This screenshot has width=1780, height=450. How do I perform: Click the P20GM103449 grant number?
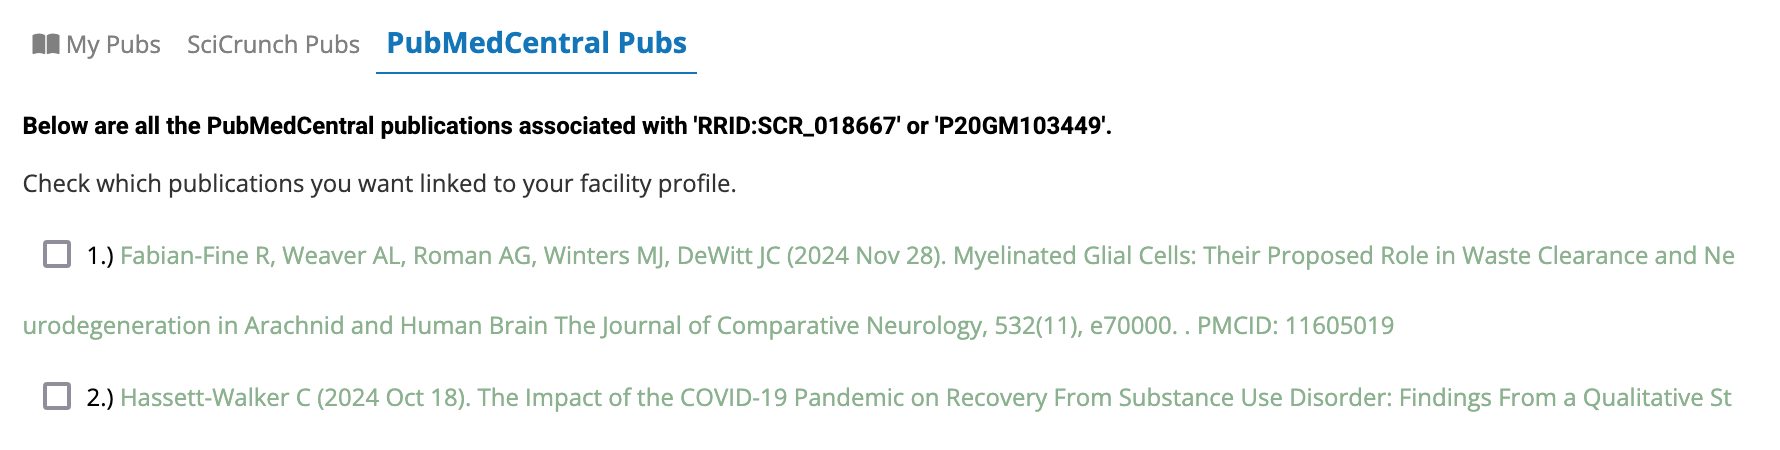(x=1021, y=127)
